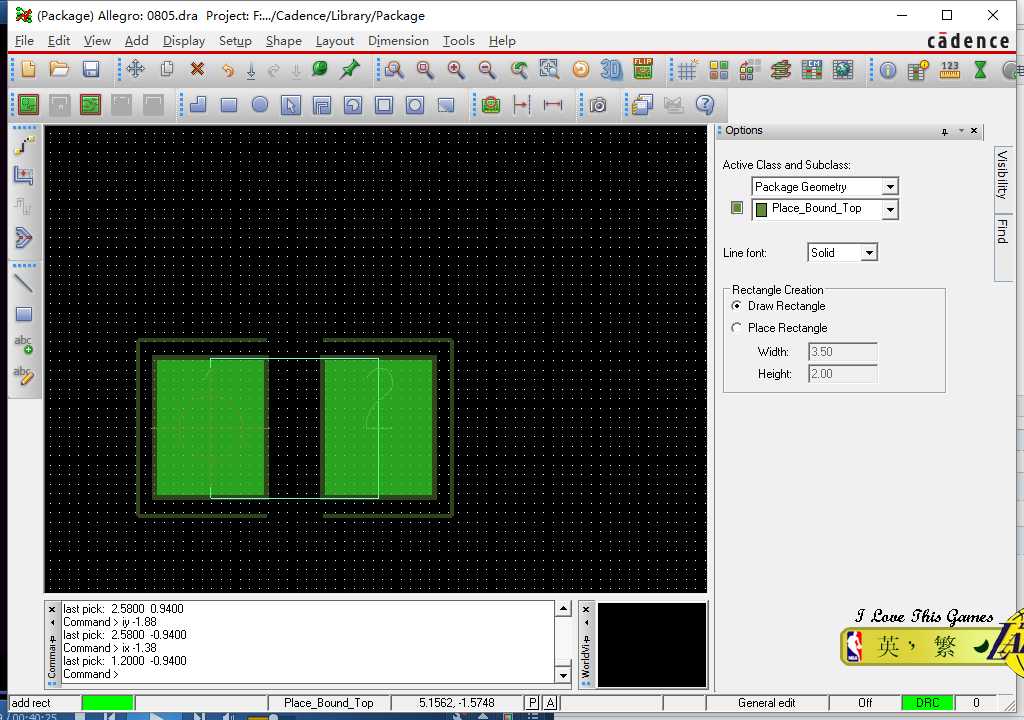Open the Shape menu
Image resolution: width=1024 pixels, height=720 pixels.
coord(283,41)
